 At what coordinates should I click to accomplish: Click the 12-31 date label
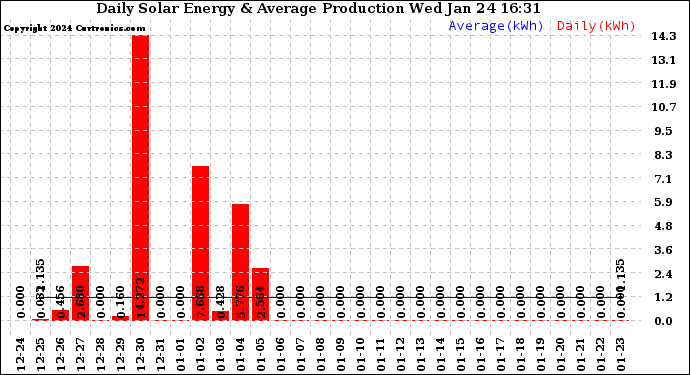coord(161,355)
